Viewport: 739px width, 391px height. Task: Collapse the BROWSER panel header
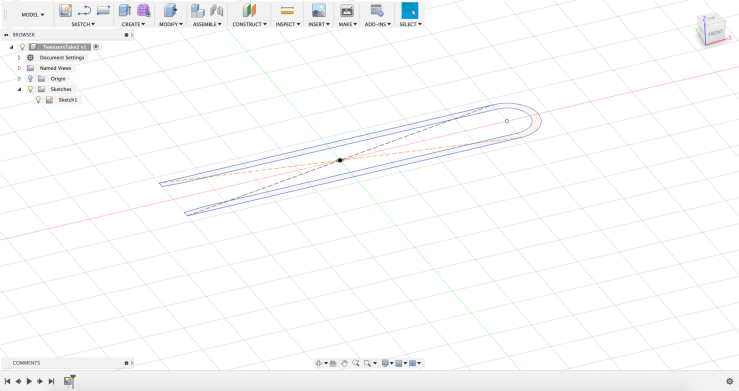(6, 35)
